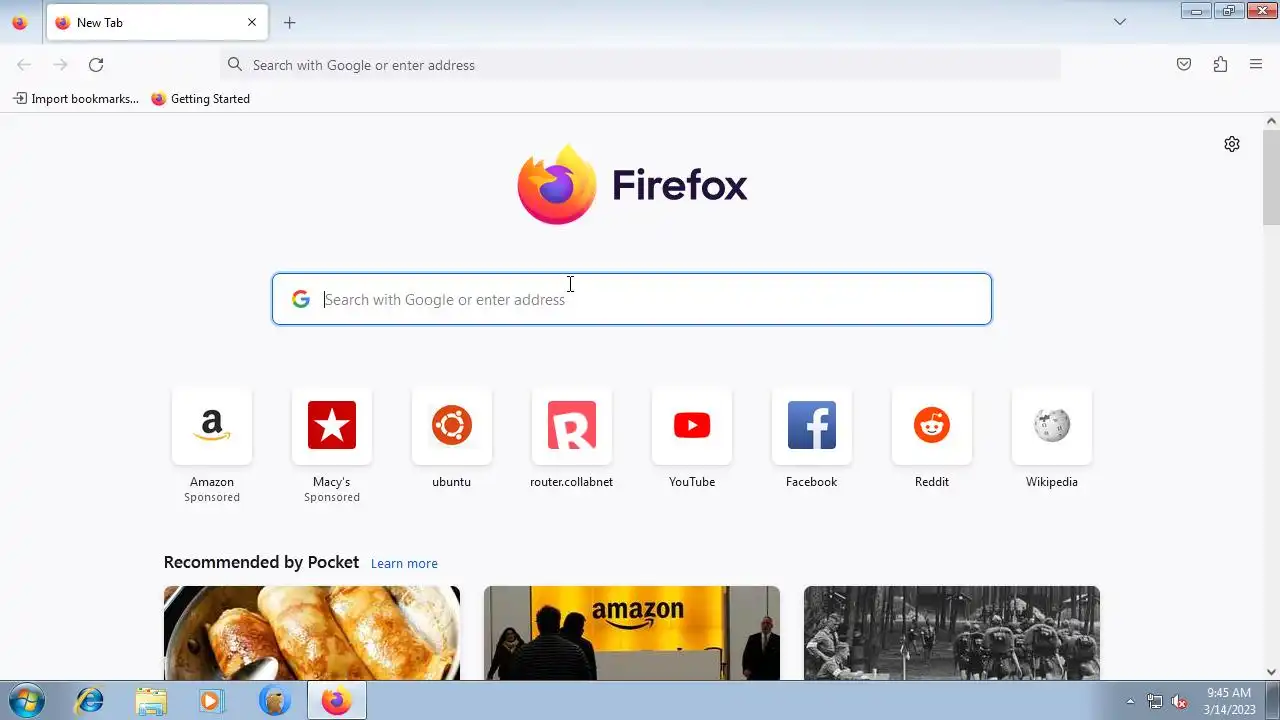The height and width of the screenshot is (720, 1280).
Task: Click the taskbar clock showing 9:45 AM
Action: [1229, 701]
